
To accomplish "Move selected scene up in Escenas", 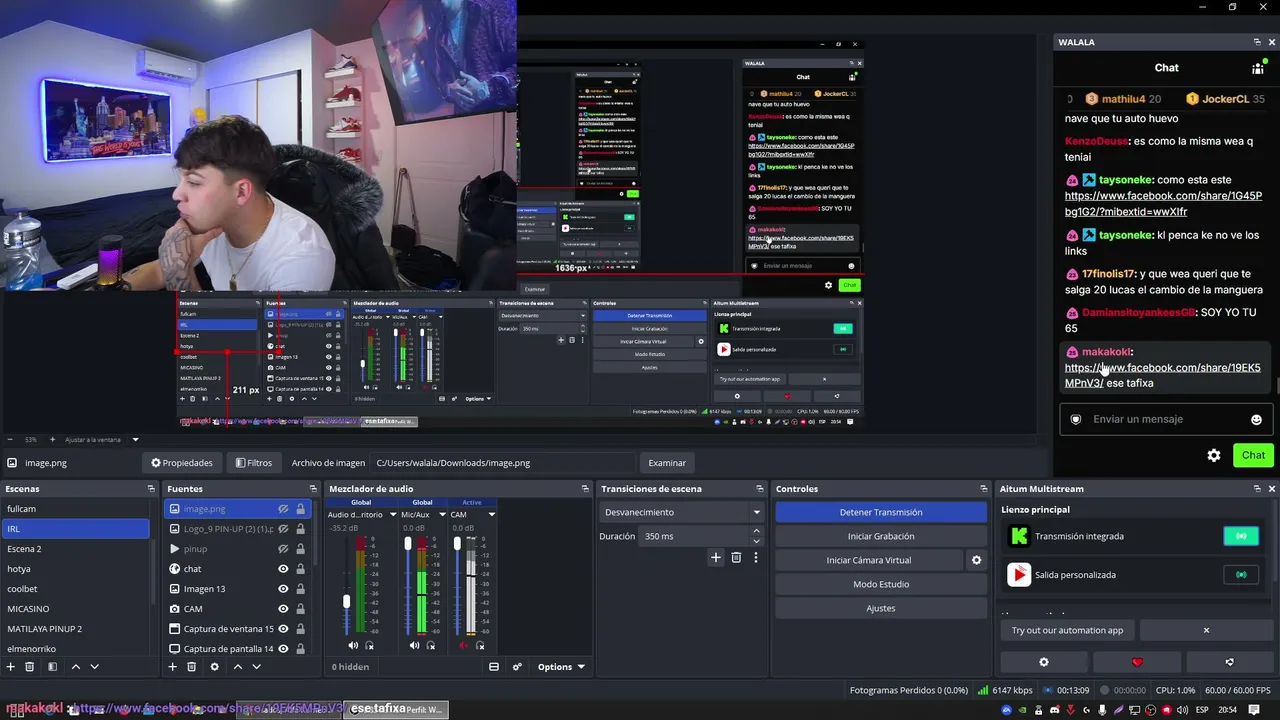I will [76, 667].
